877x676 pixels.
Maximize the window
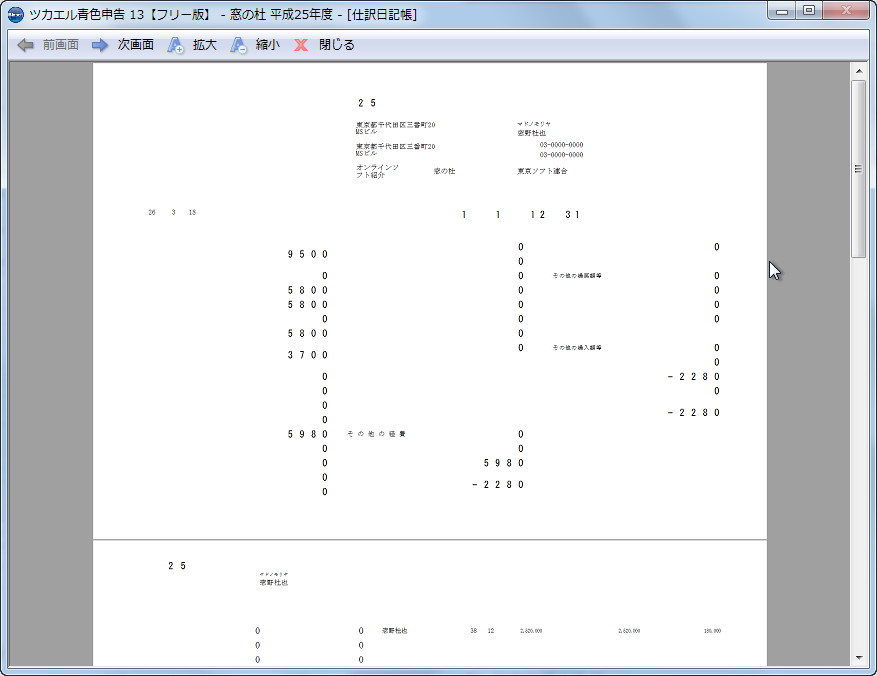click(808, 11)
